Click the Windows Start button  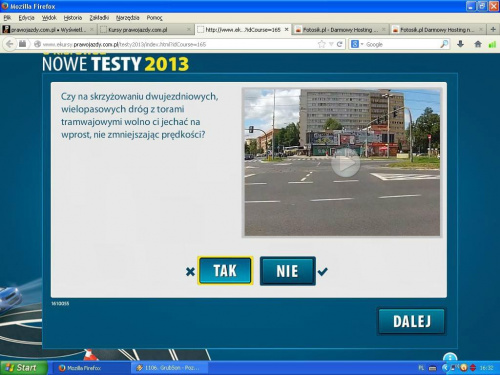coord(23,368)
